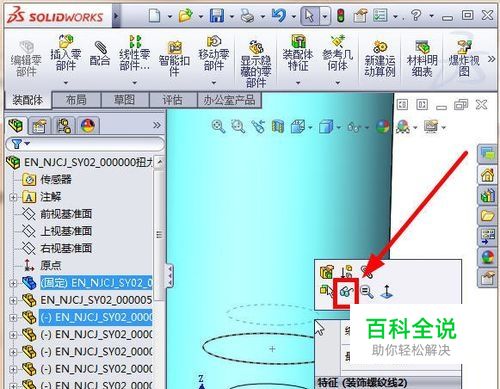Click the Print icon
The height and width of the screenshot is (389, 500).
tap(248, 16)
